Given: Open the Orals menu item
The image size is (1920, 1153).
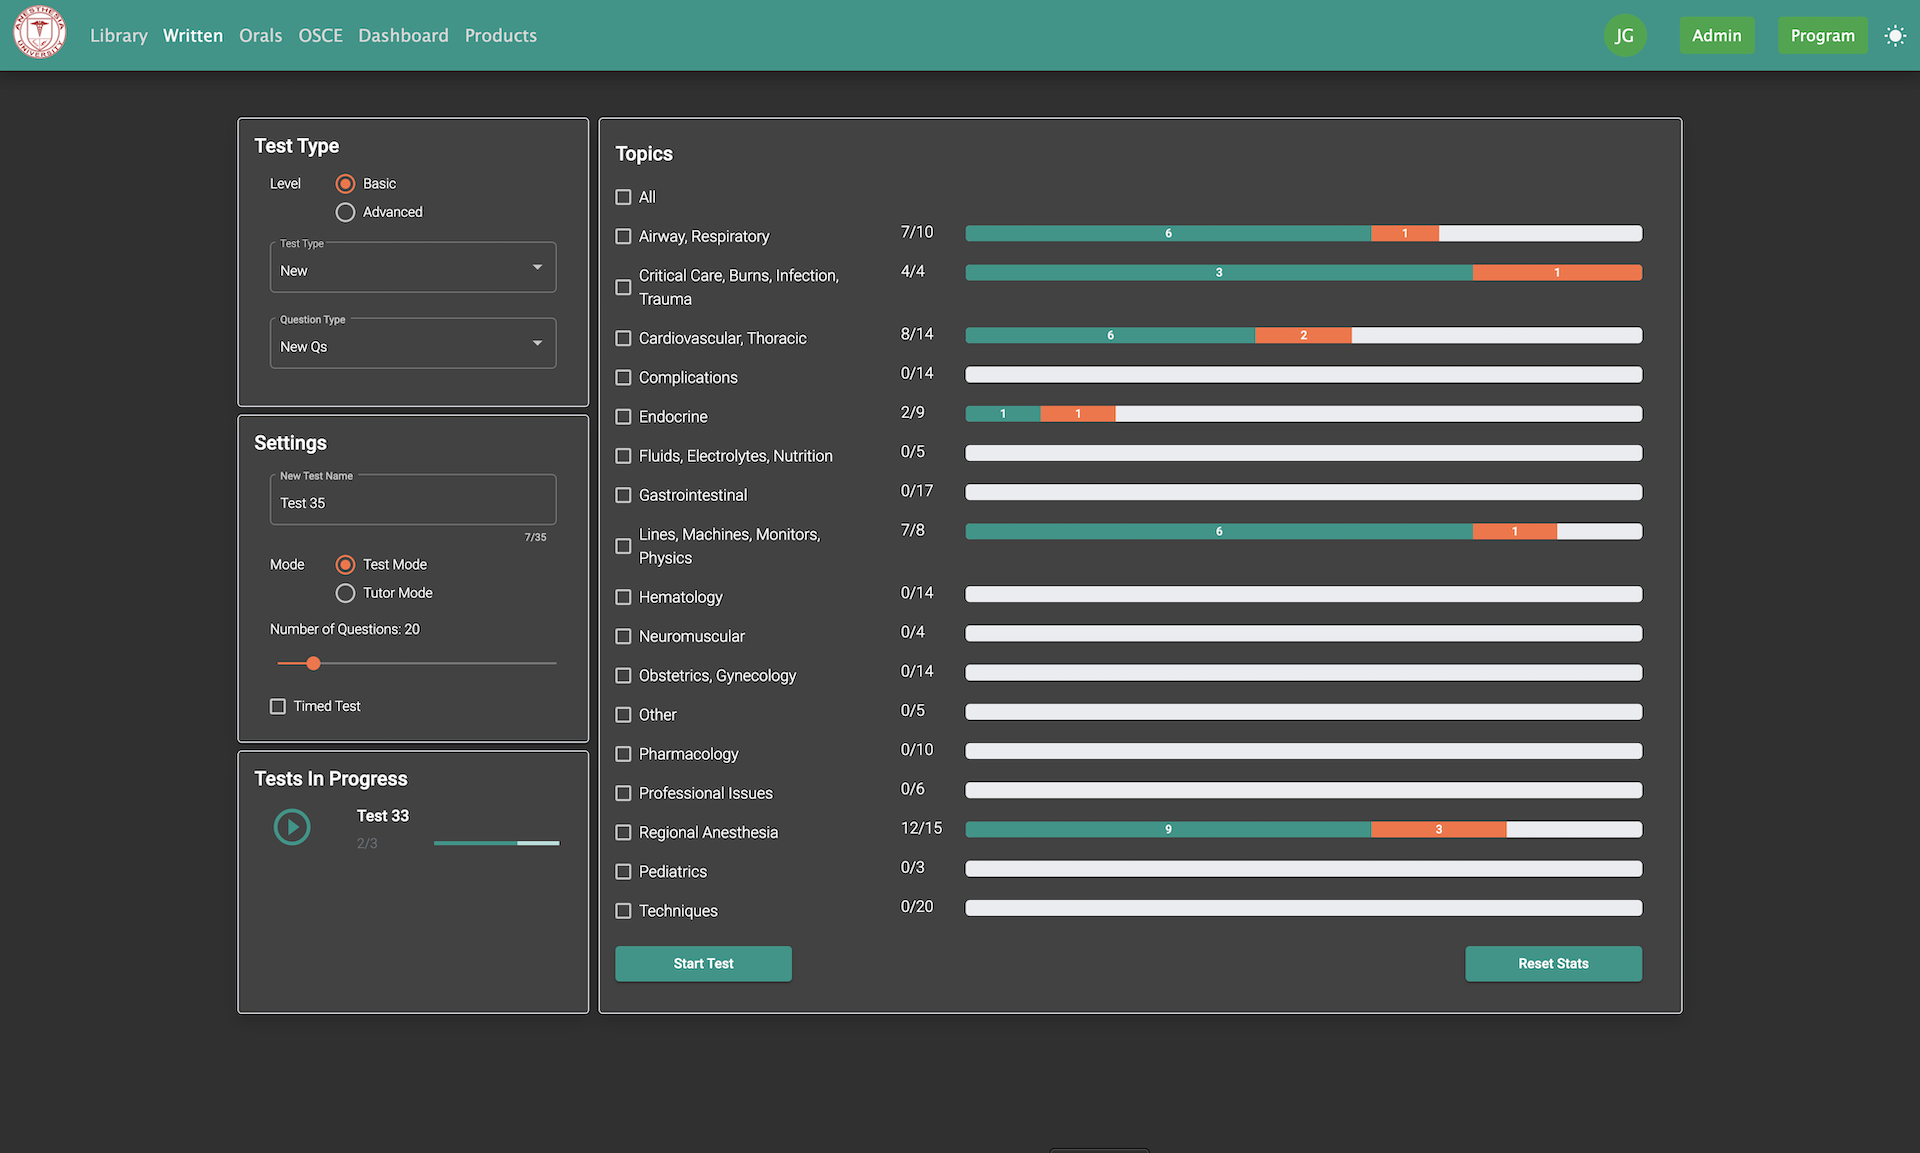Looking at the screenshot, I should pyautogui.click(x=260, y=36).
